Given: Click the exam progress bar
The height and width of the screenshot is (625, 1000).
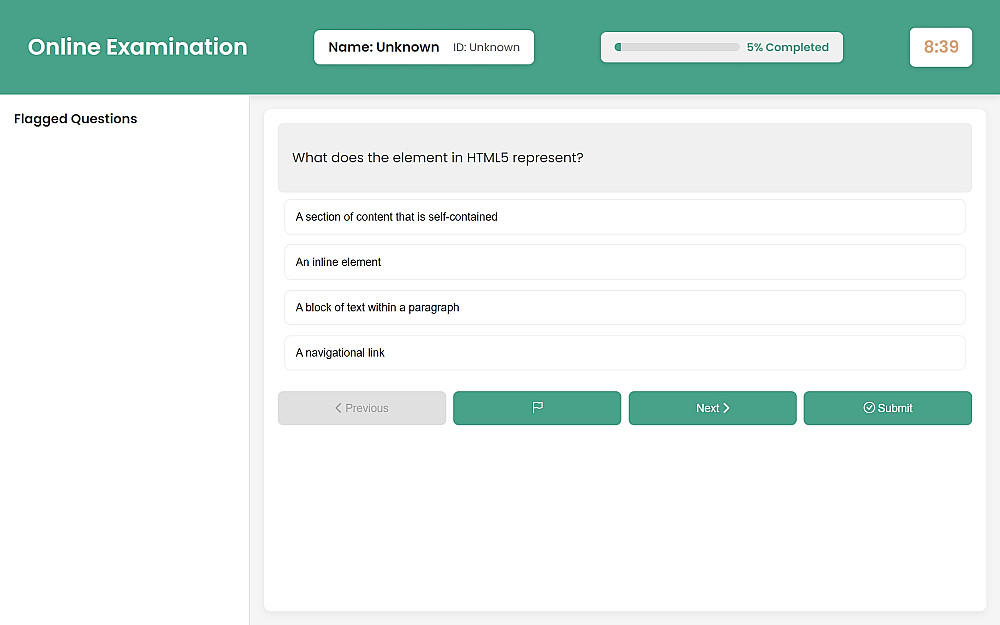Looking at the screenshot, I should pos(677,47).
